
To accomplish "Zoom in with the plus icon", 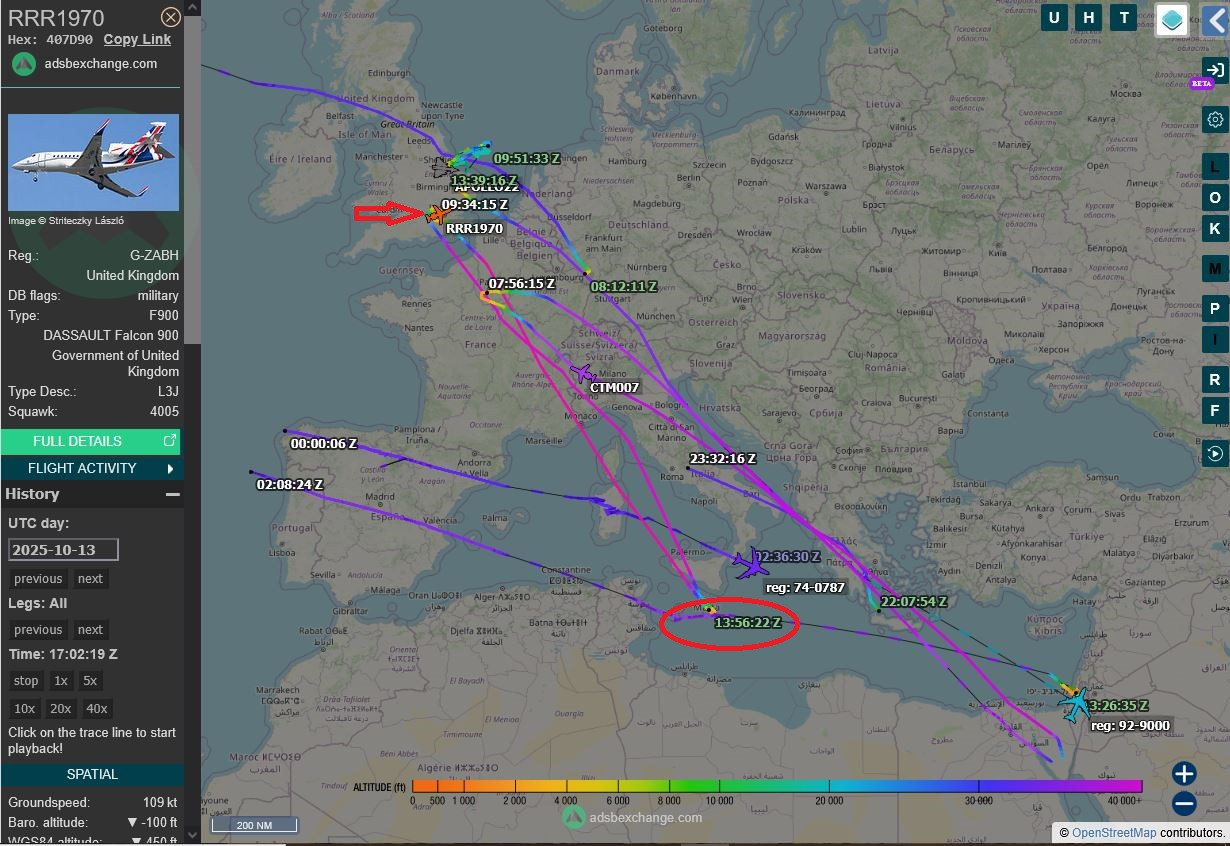I will pyautogui.click(x=1184, y=773).
